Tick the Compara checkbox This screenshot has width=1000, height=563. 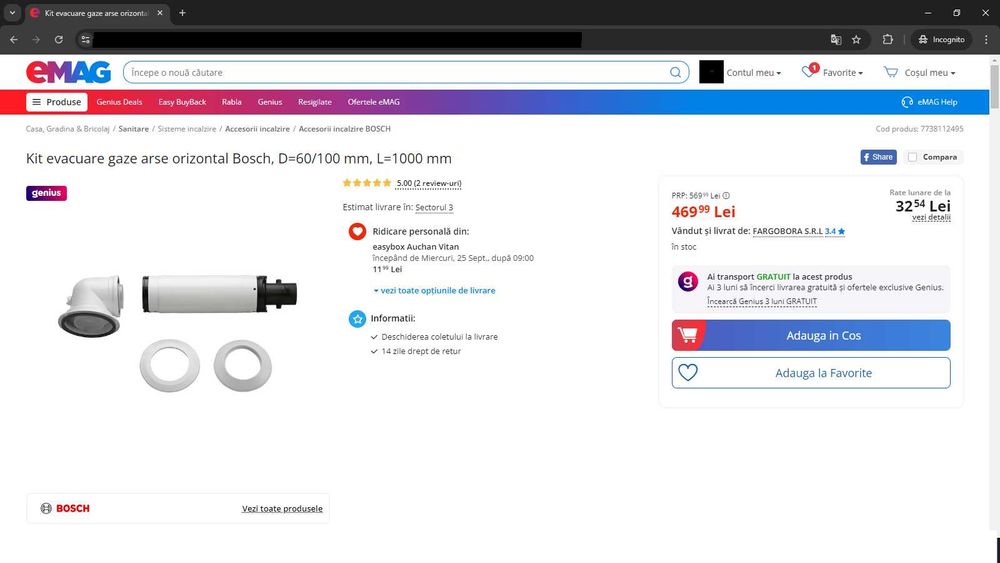(x=912, y=157)
